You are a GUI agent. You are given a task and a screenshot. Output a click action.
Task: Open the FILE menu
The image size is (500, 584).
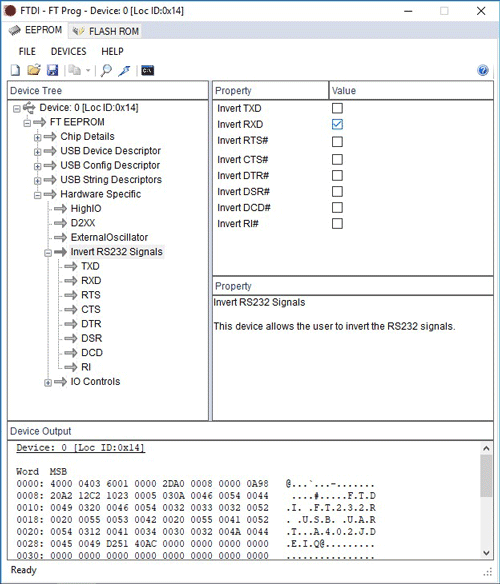coord(27,51)
